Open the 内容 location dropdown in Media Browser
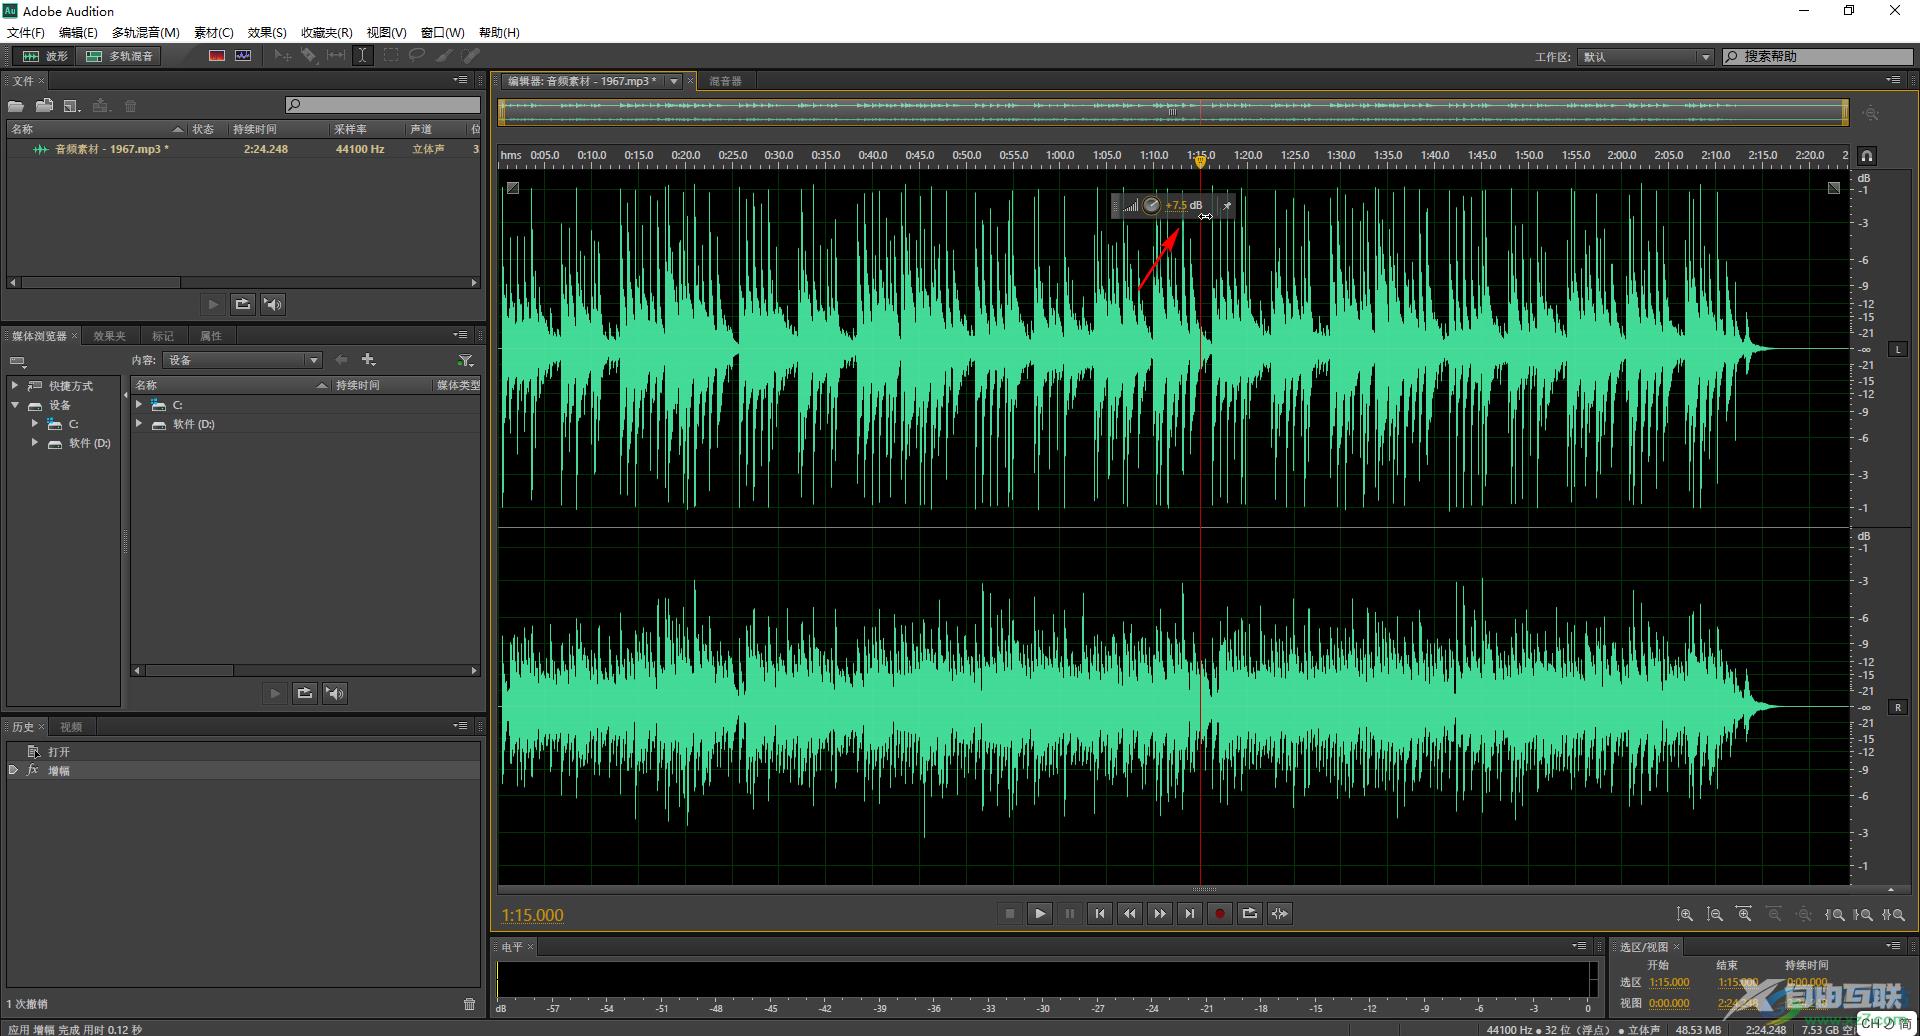 [x=243, y=360]
